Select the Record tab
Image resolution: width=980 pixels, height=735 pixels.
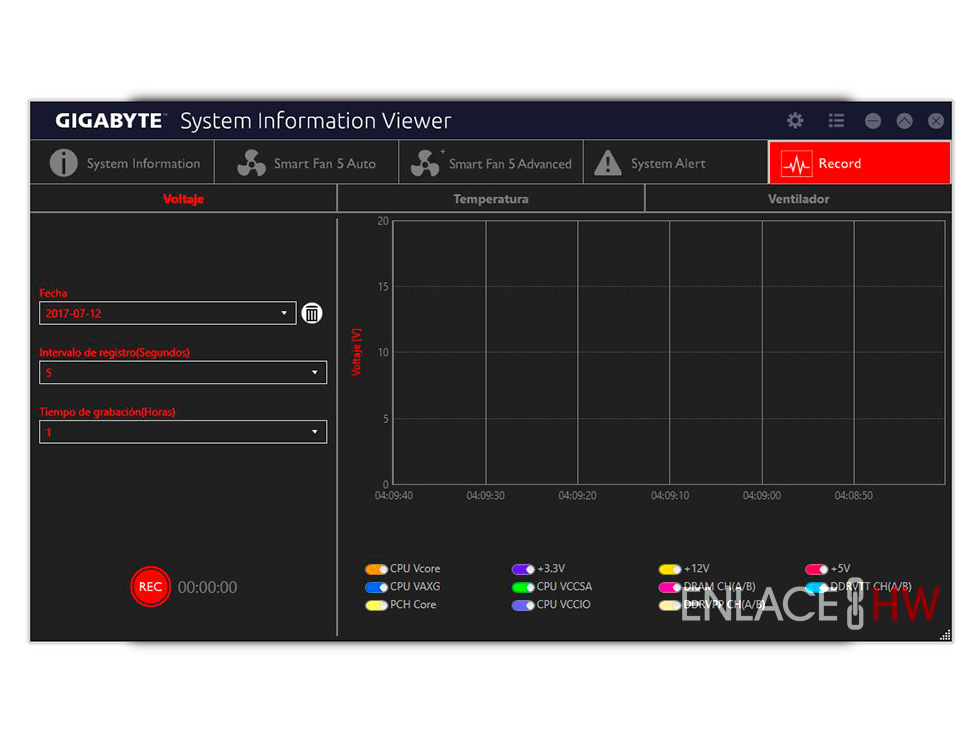pyautogui.click(x=859, y=162)
